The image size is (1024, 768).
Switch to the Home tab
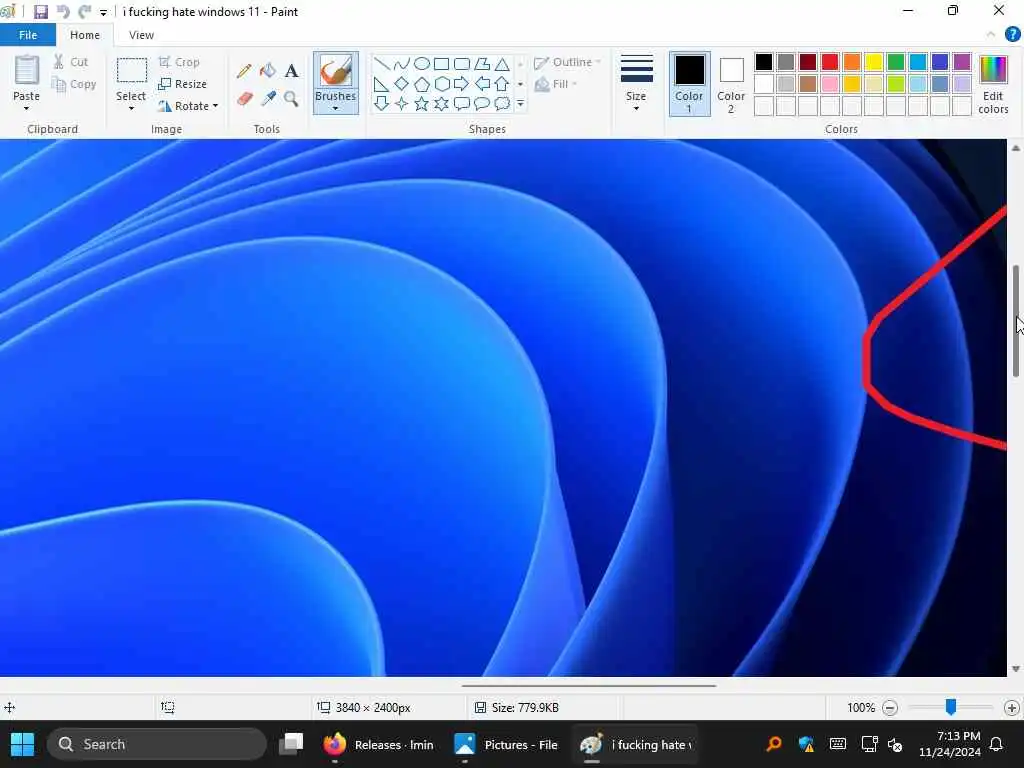point(85,35)
